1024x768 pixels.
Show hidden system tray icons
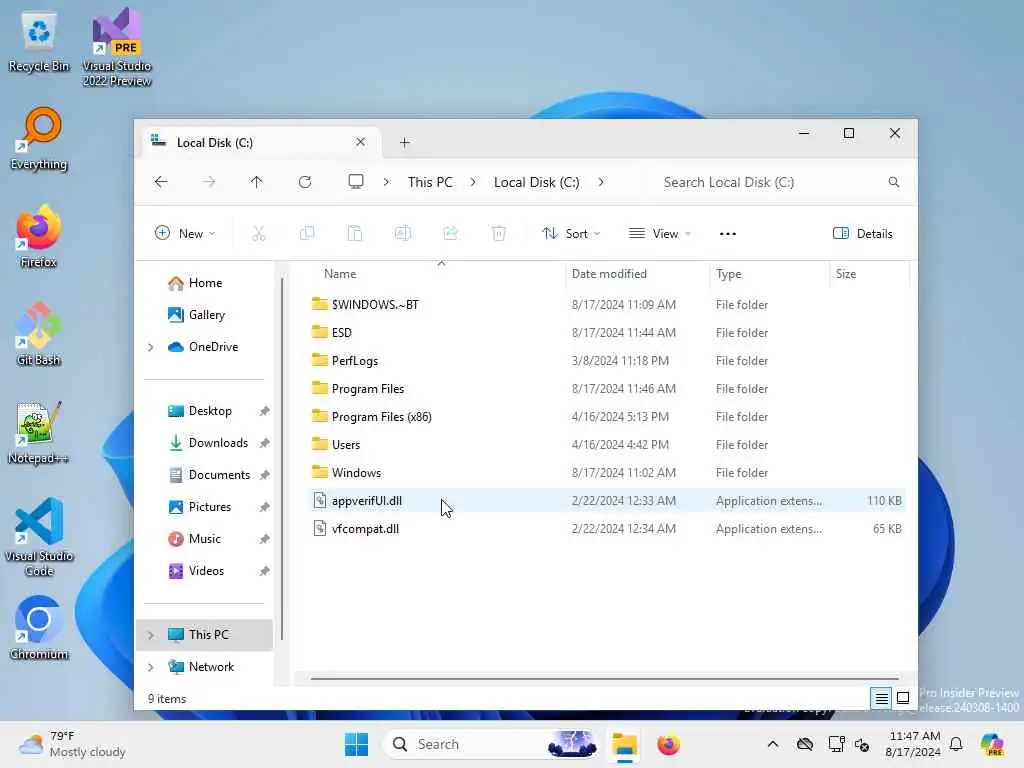click(x=773, y=744)
